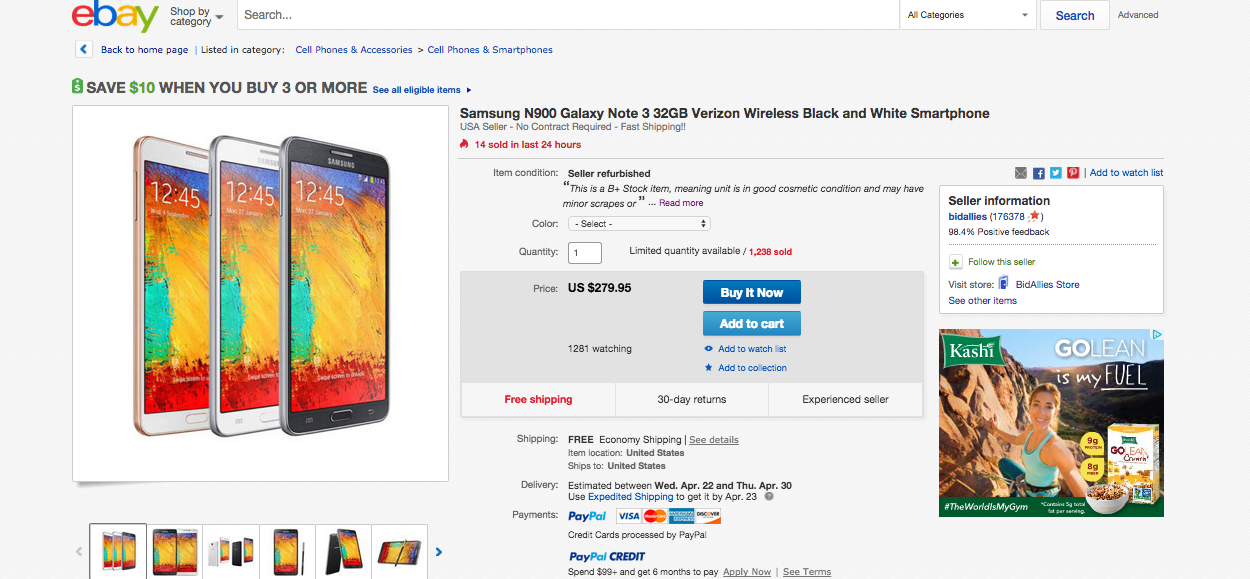
Task: Share listing on Facebook icon
Action: point(1039,173)
